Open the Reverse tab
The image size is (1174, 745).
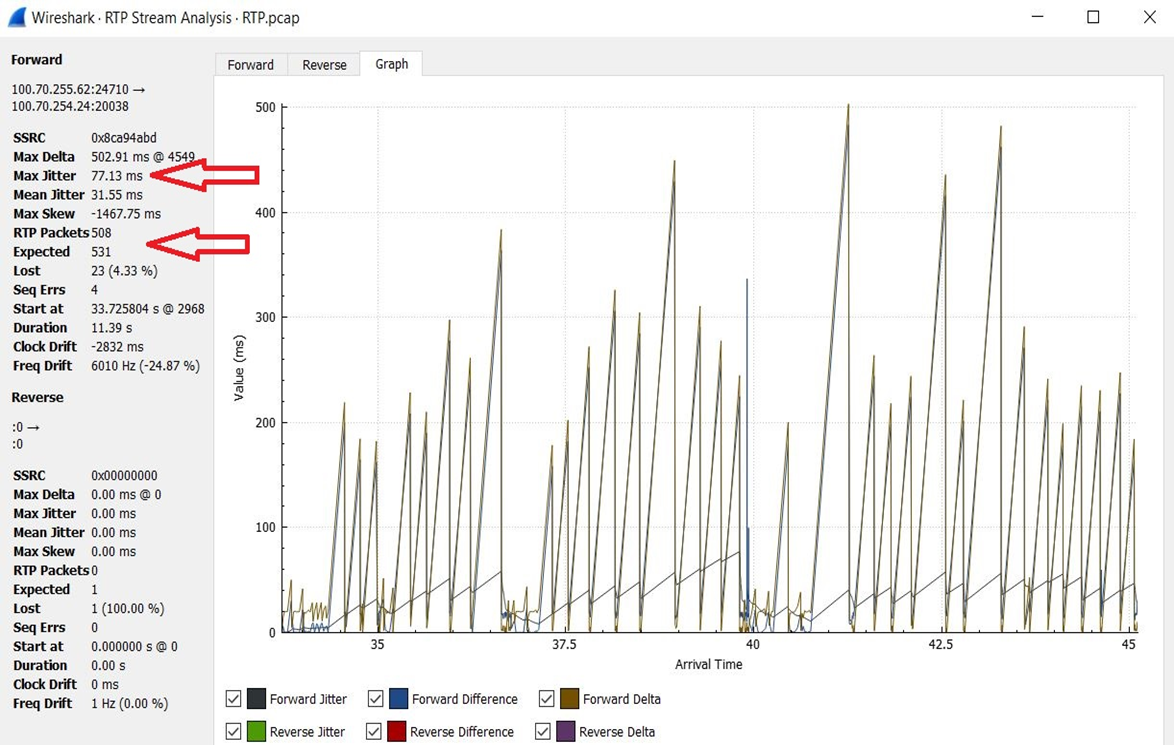click(324, 64)
